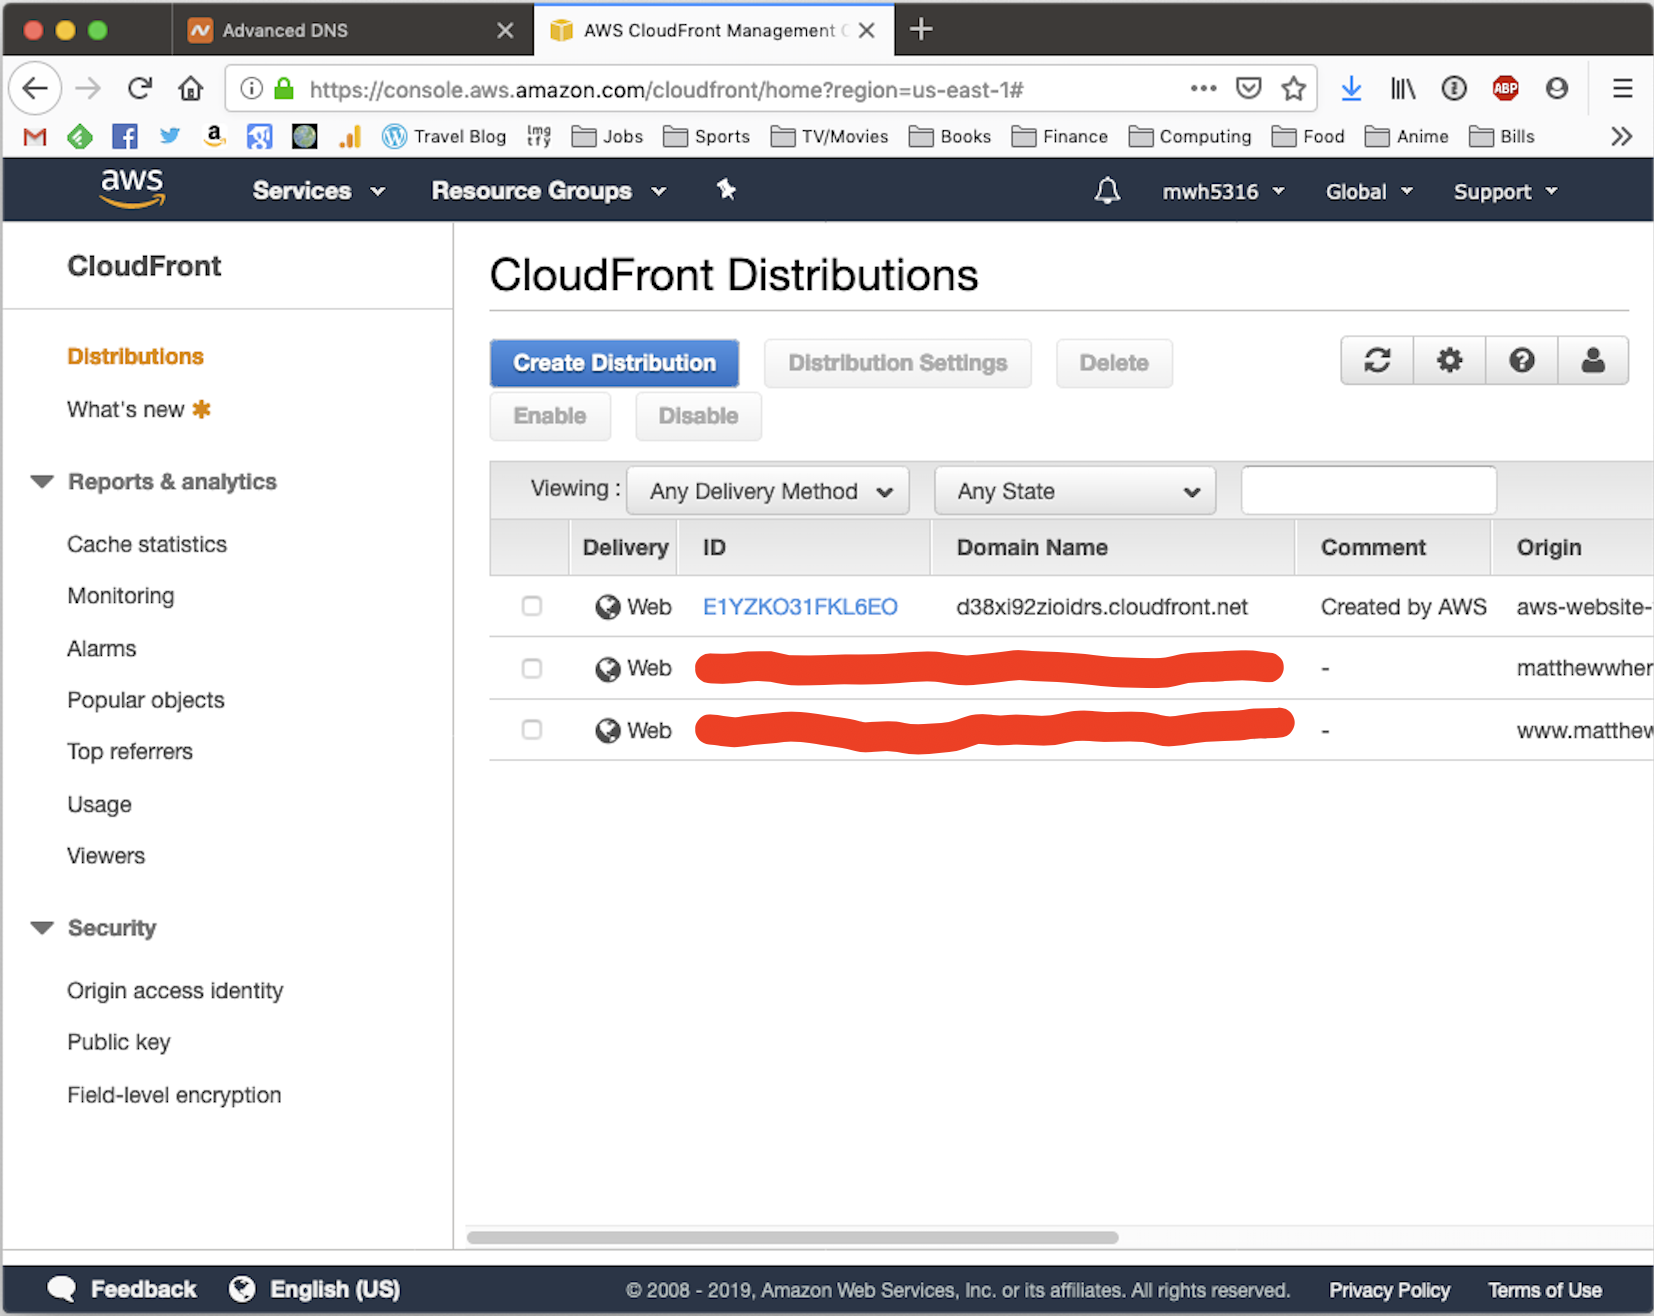Open Feedback link in footer
1654x1316 pixels.
point(122,1289)
